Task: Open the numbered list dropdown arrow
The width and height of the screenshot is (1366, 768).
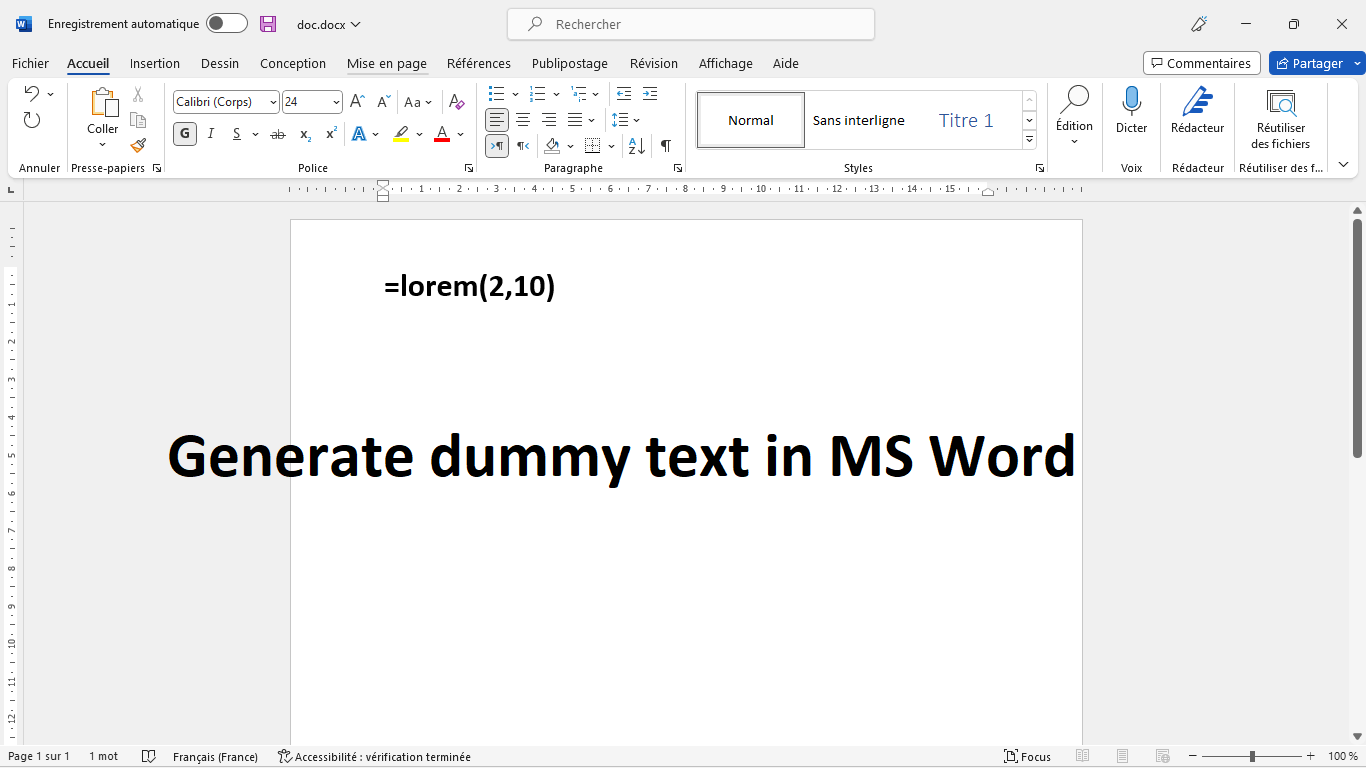Action: [556, 94]
